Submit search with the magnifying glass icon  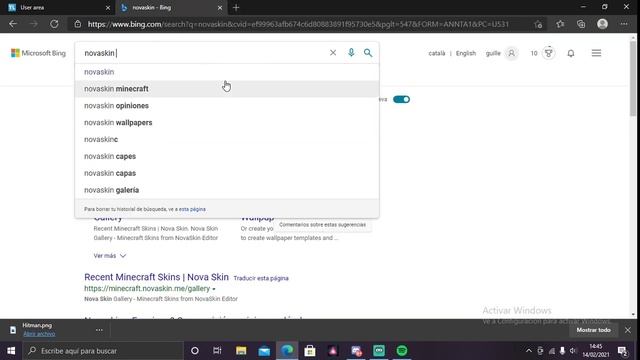point(368,53)
